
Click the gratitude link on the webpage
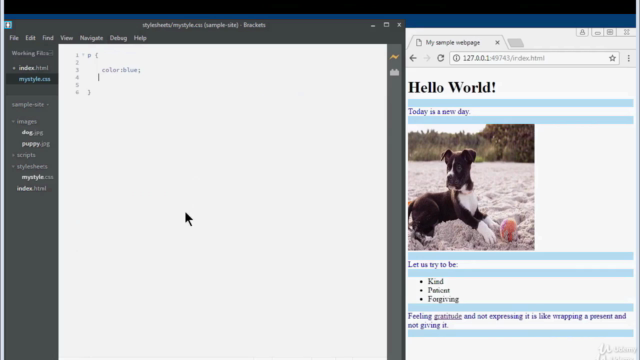[448, 316]
